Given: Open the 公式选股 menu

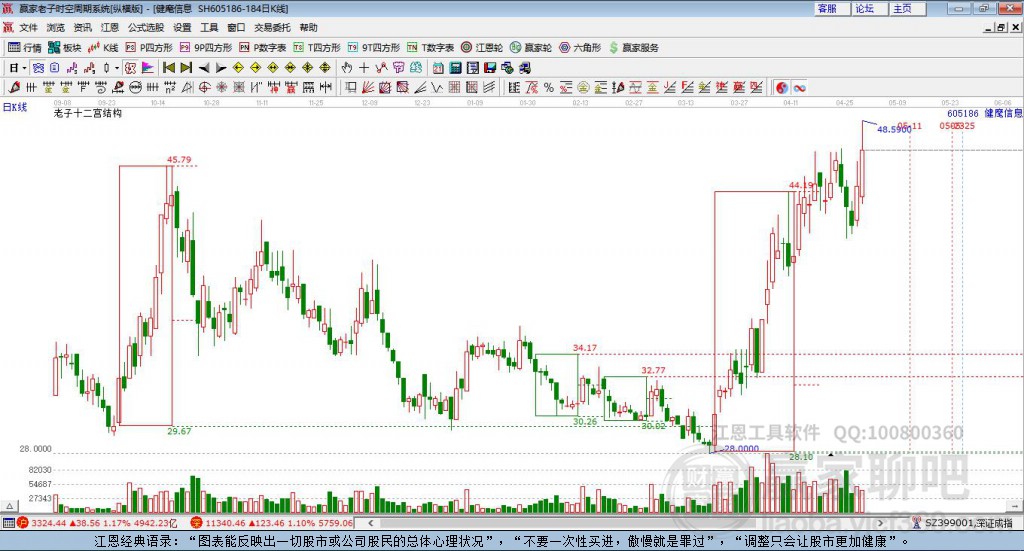Looking at the screenshot, I should pos(146,27).
